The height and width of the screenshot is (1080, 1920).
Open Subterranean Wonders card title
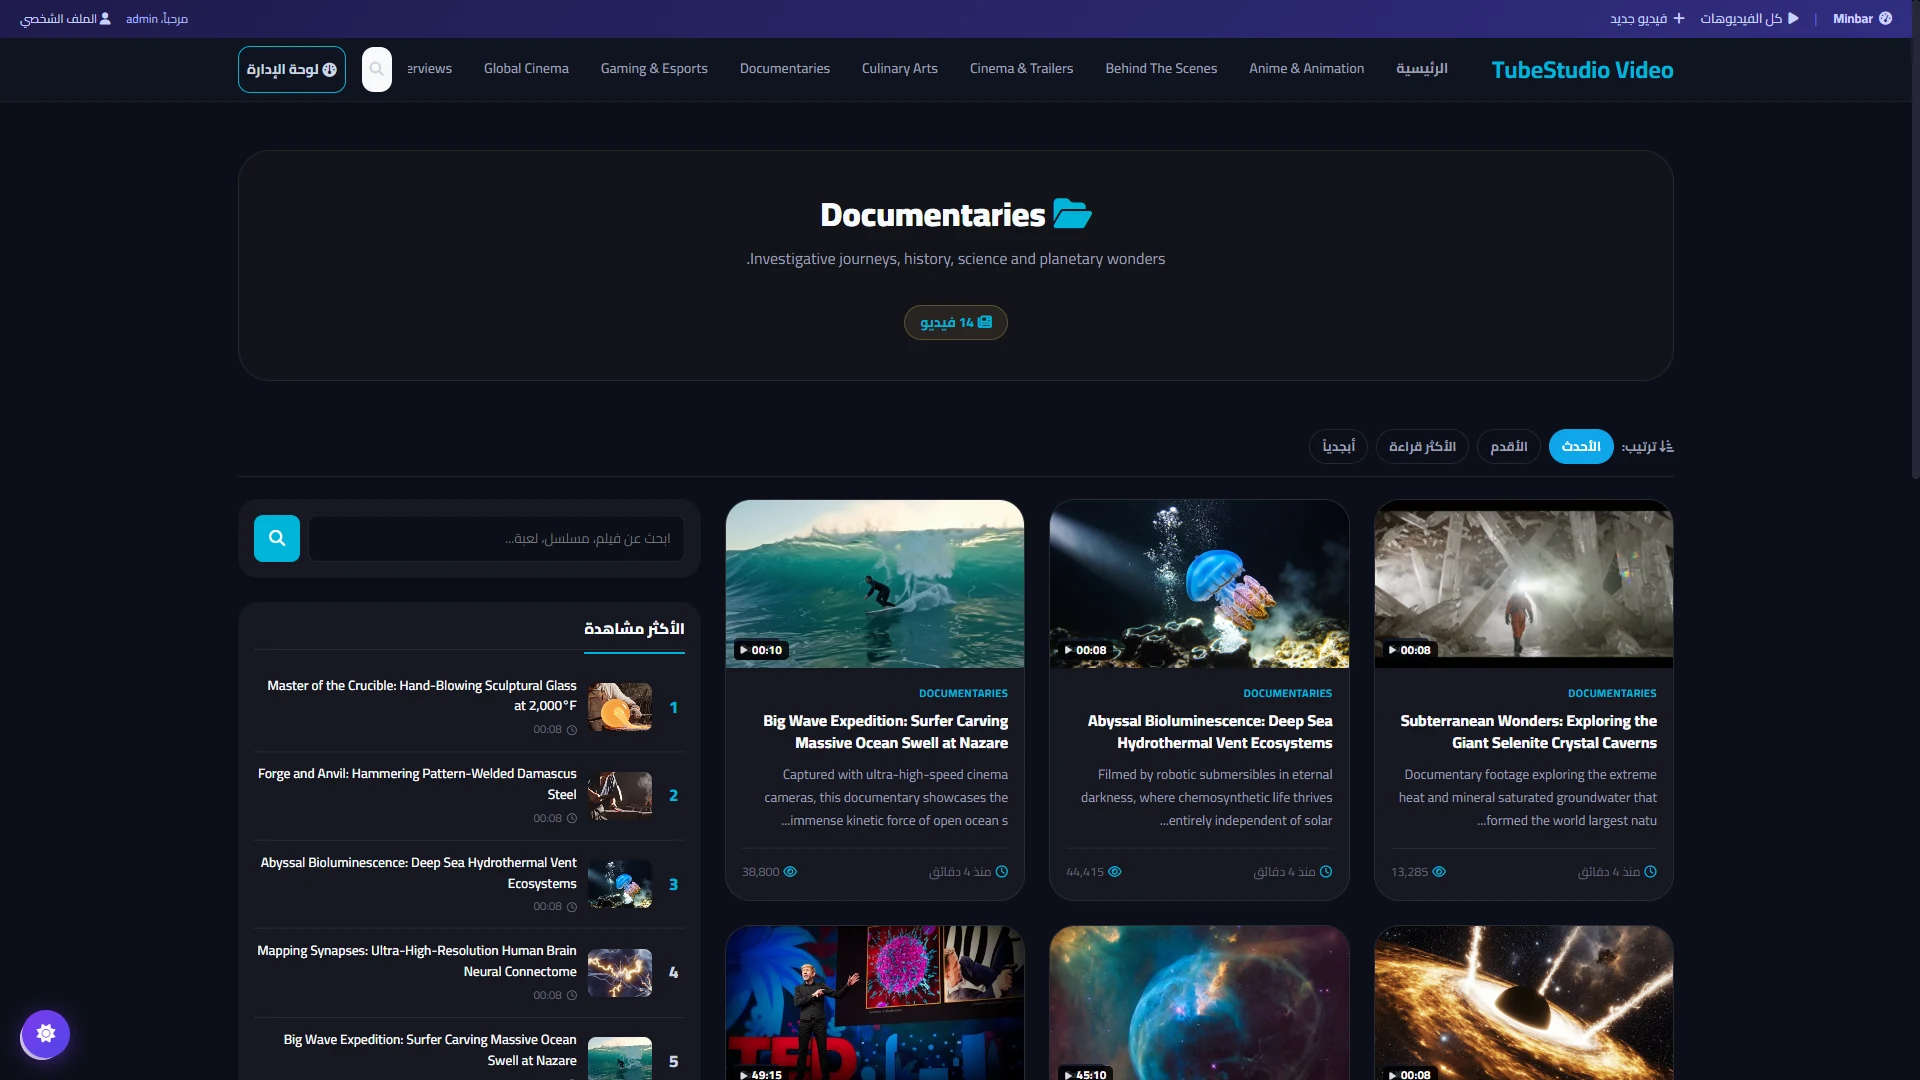(1528, 732)
